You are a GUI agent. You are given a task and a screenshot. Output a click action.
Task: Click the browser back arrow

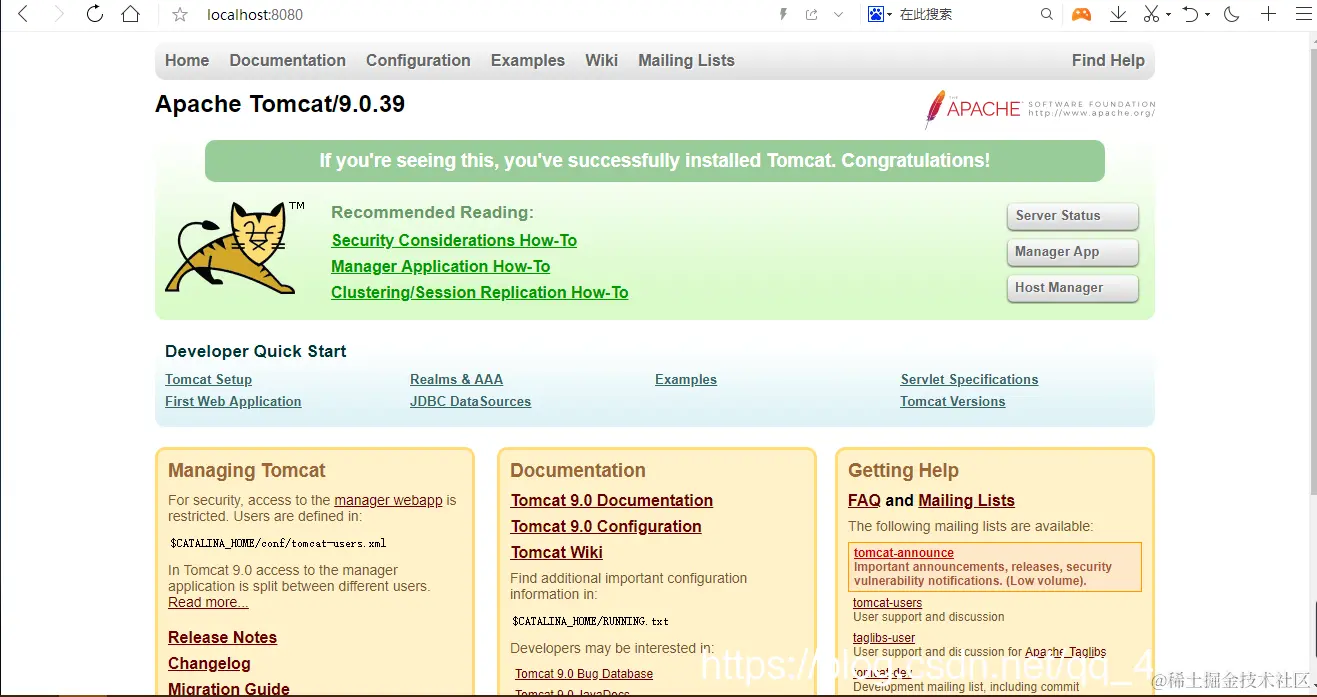[24, 14]
